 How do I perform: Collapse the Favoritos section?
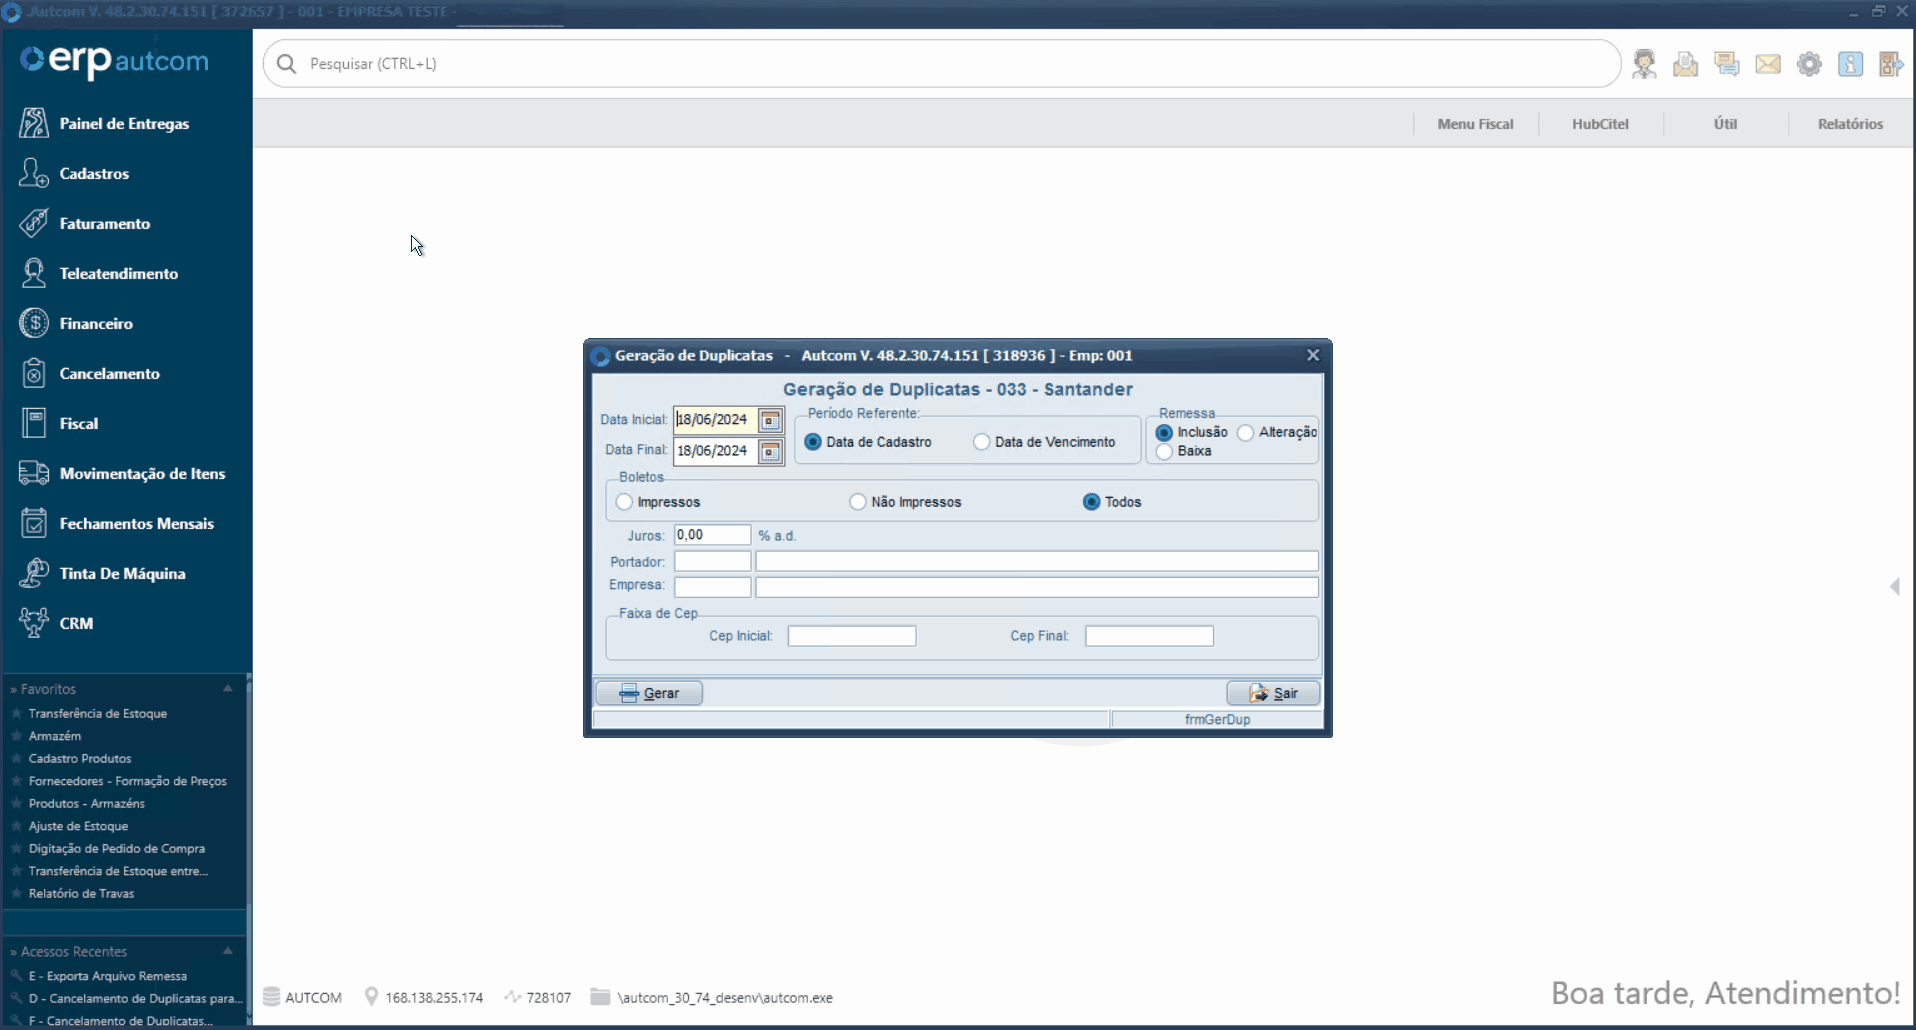click(228, 688)
